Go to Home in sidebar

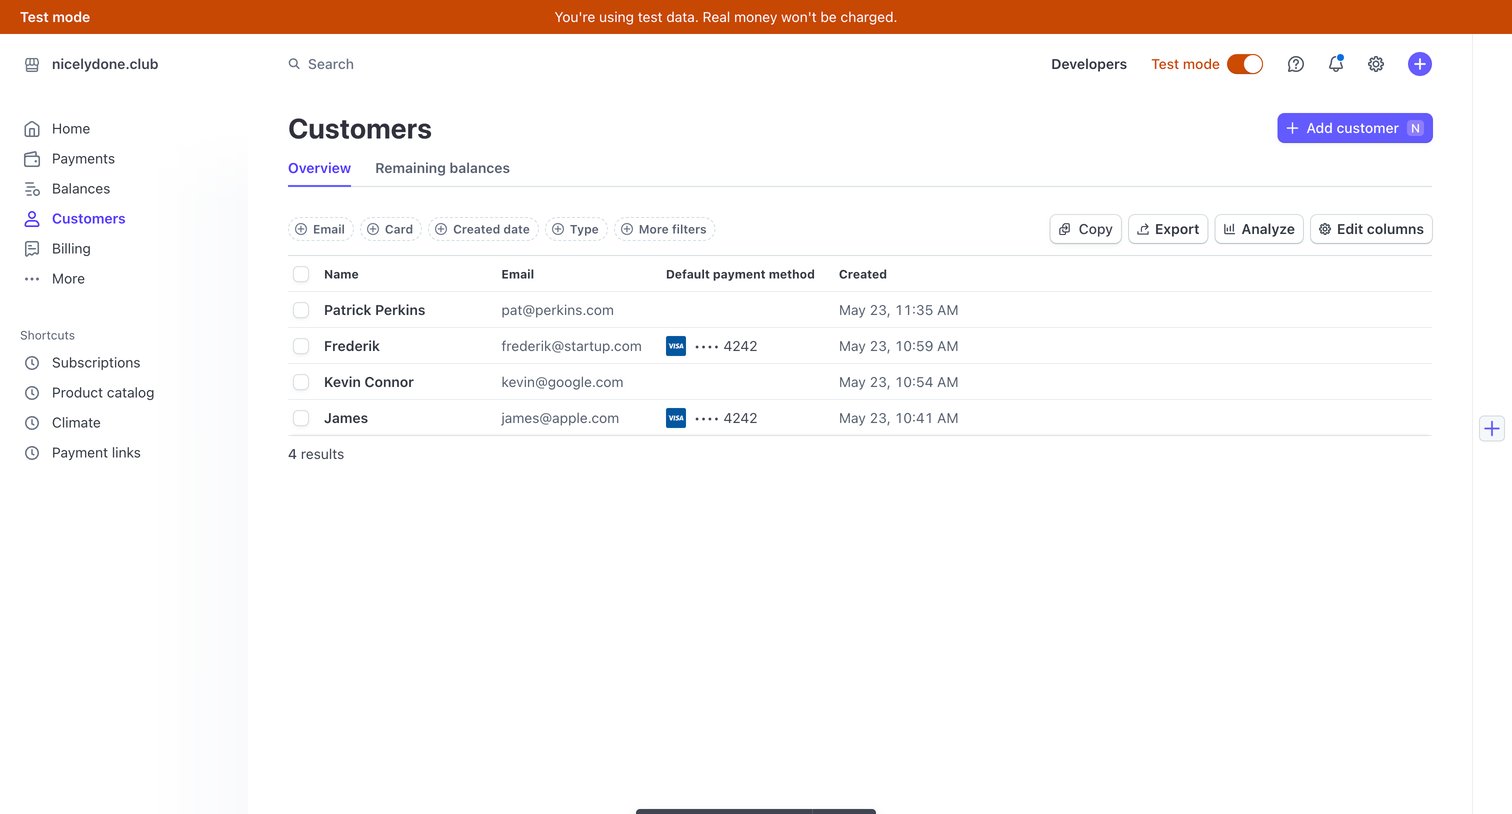pyautogui.click(x=71, y=129)
